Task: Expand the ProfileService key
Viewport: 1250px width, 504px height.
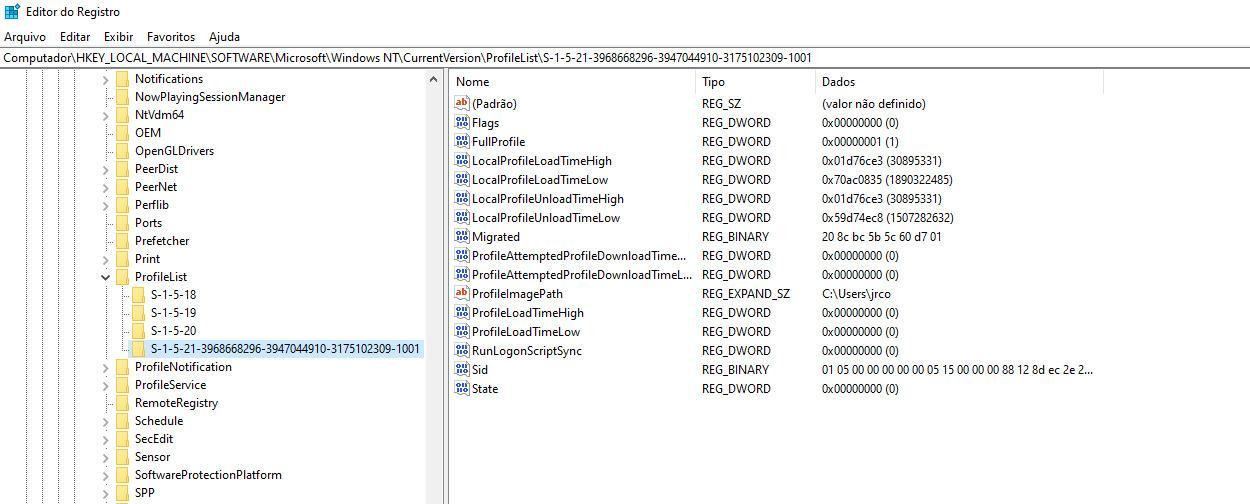Action: pos(106,385)
